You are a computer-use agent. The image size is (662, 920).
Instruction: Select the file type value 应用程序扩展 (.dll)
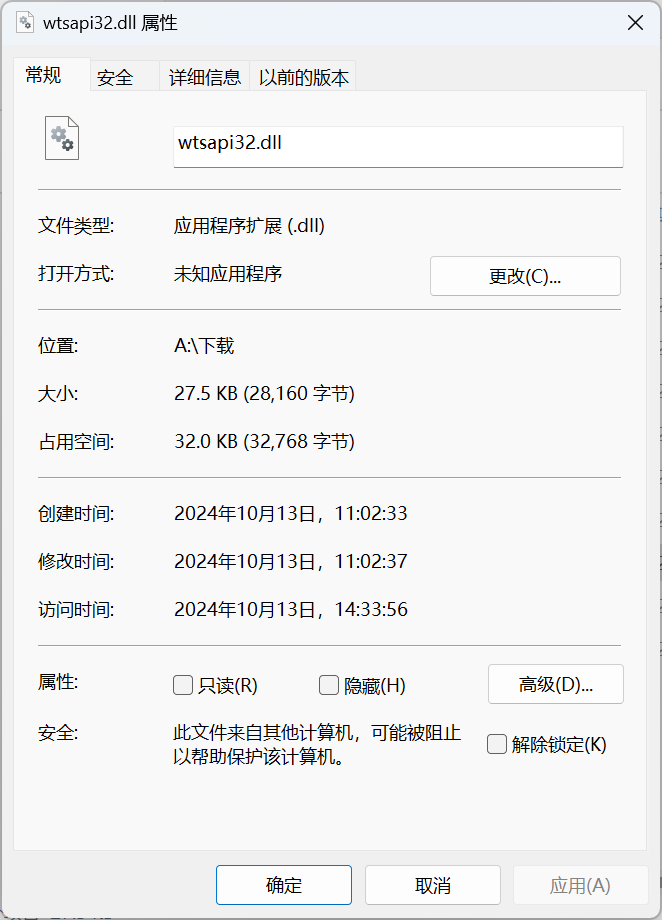(249, 226)
